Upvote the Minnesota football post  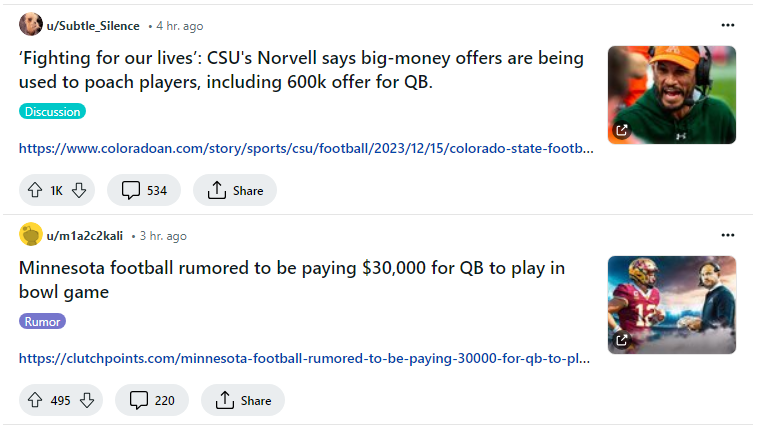tap(35, 400)
